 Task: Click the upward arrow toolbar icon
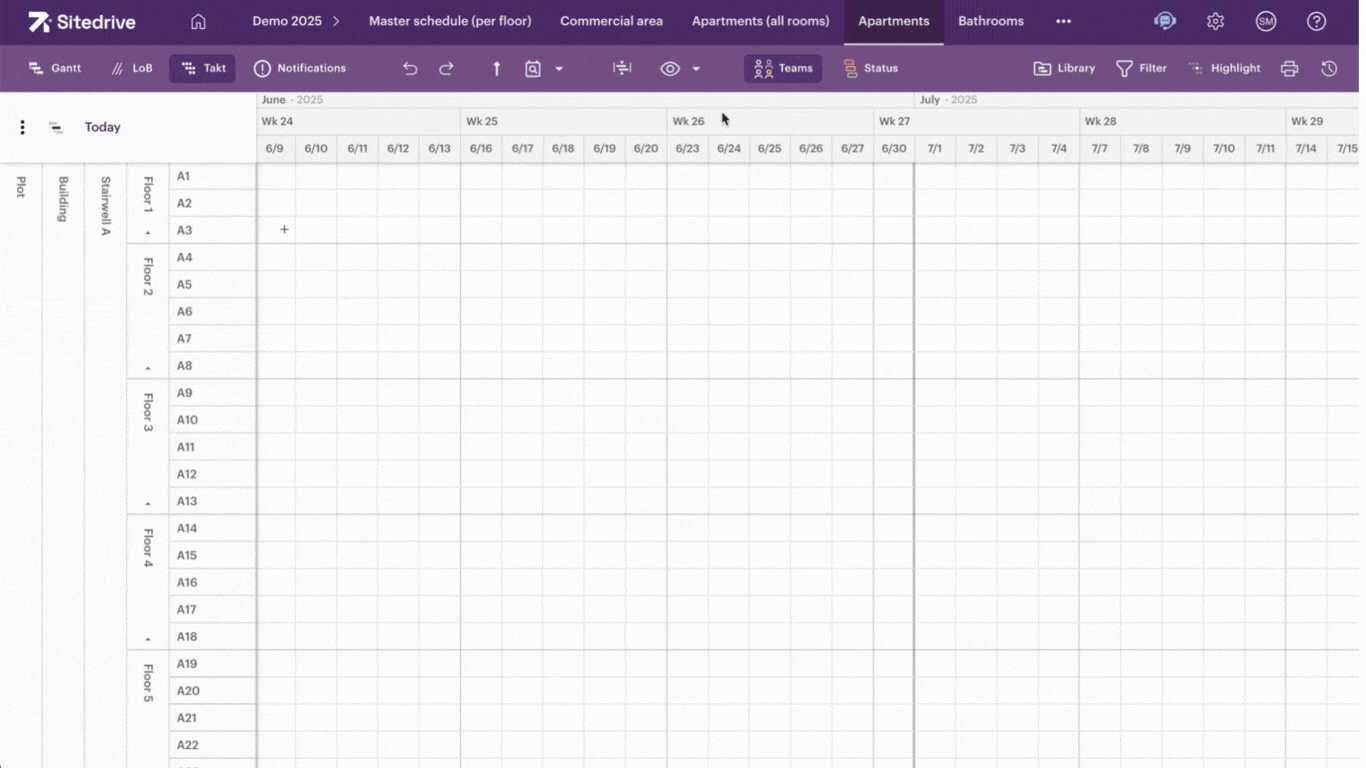click(x=496, y=68)
